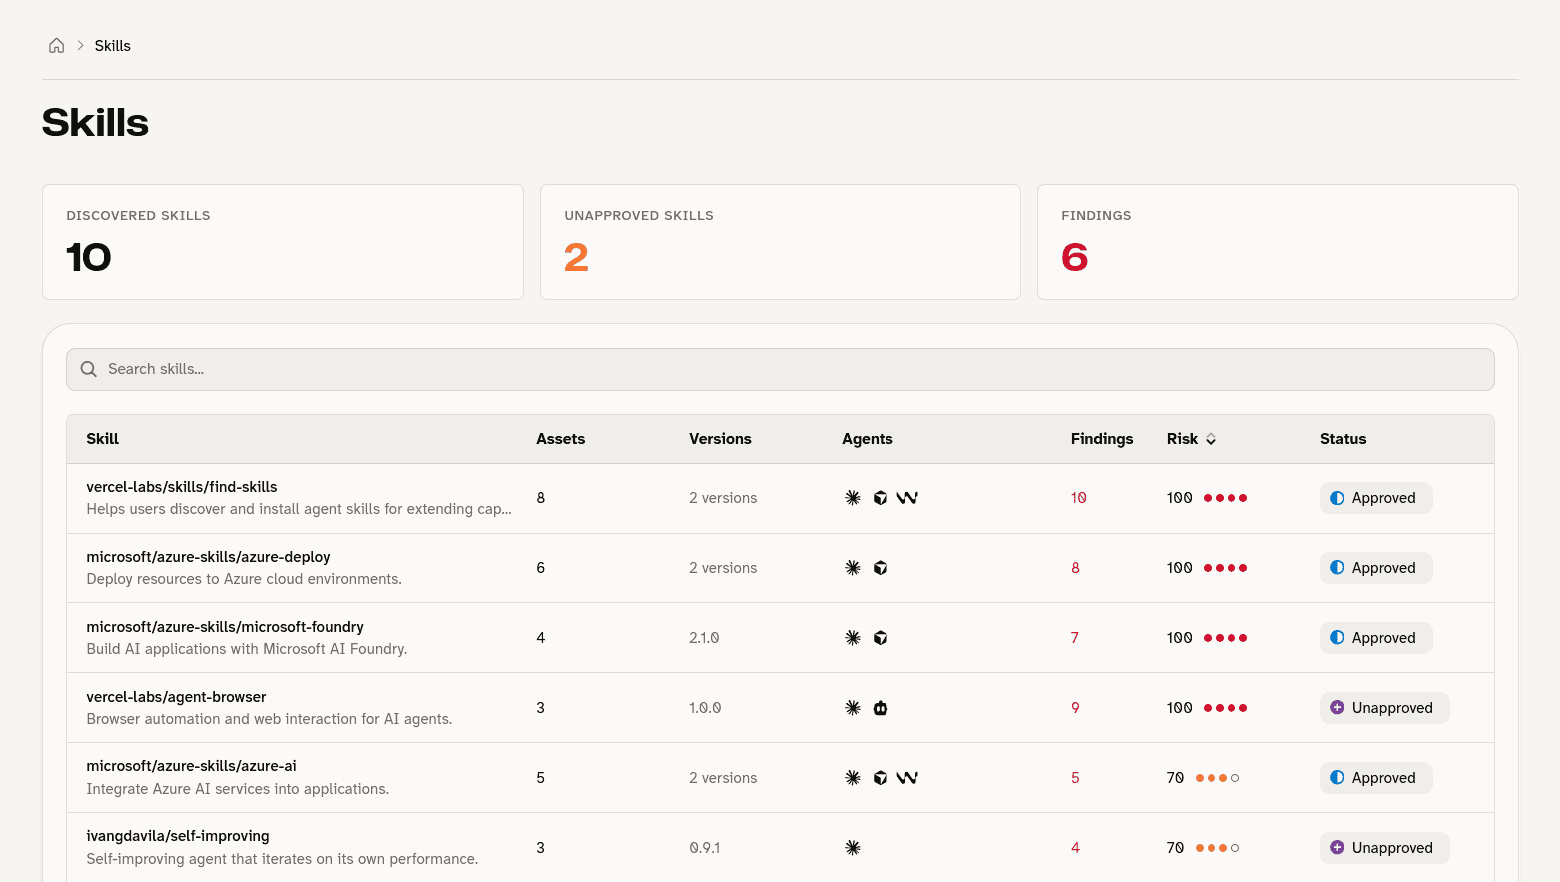Open vercel-labs/agent-browser skill
The height and width of the screenshot is (882, 1560).
(176, 697)
